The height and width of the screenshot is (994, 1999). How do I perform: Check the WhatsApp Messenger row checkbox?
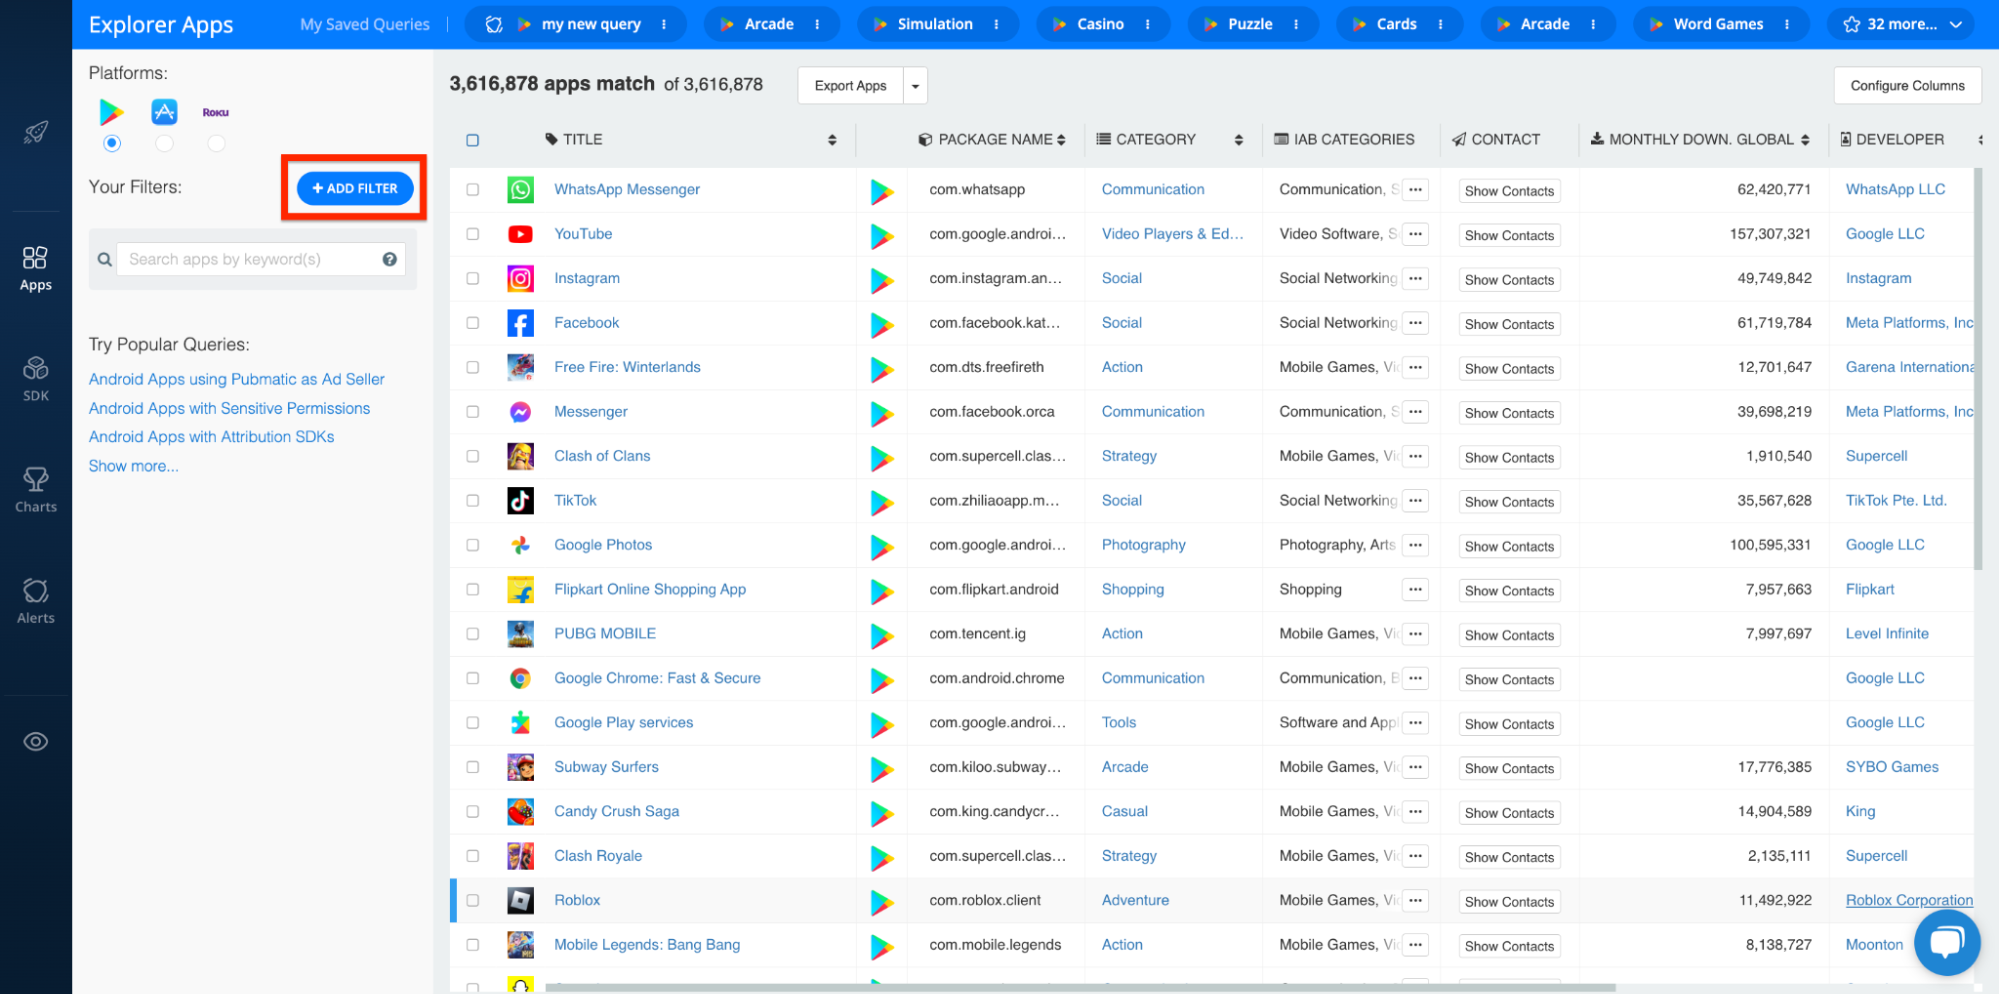click(x=473, y=189)
